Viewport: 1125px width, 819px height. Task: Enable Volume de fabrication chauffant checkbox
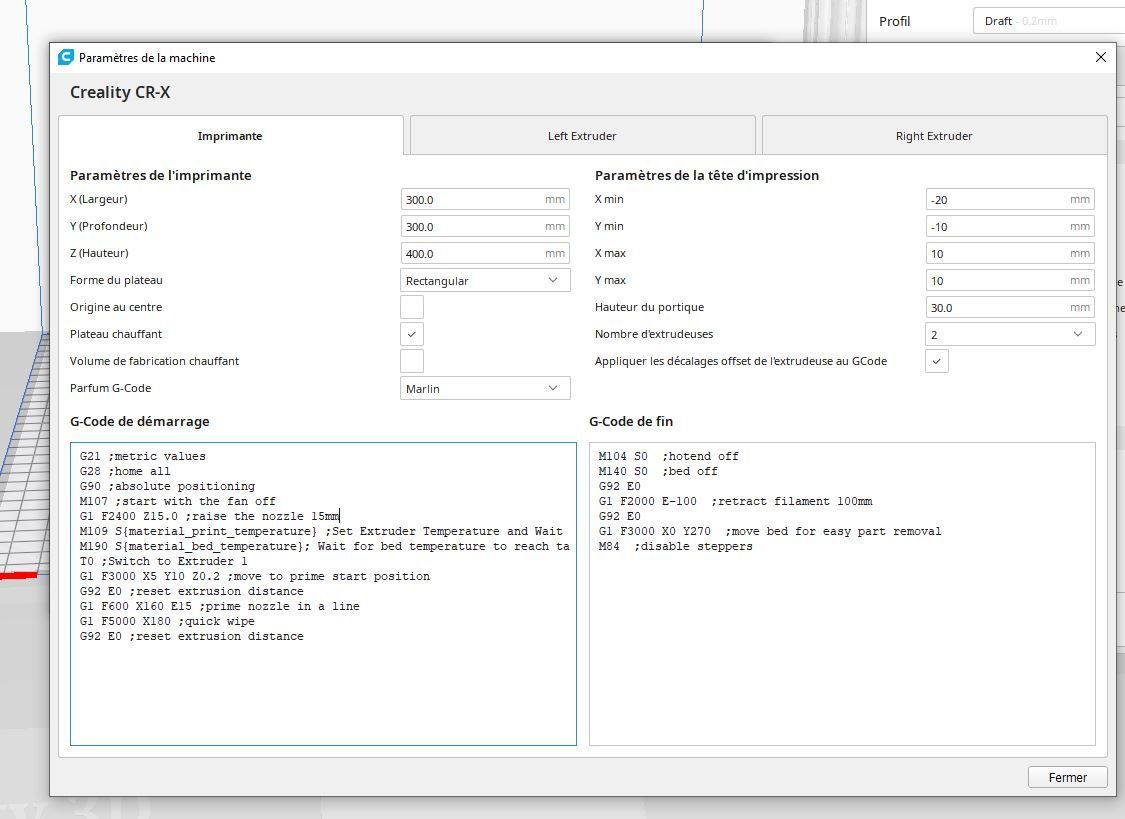tap(412, 361)
